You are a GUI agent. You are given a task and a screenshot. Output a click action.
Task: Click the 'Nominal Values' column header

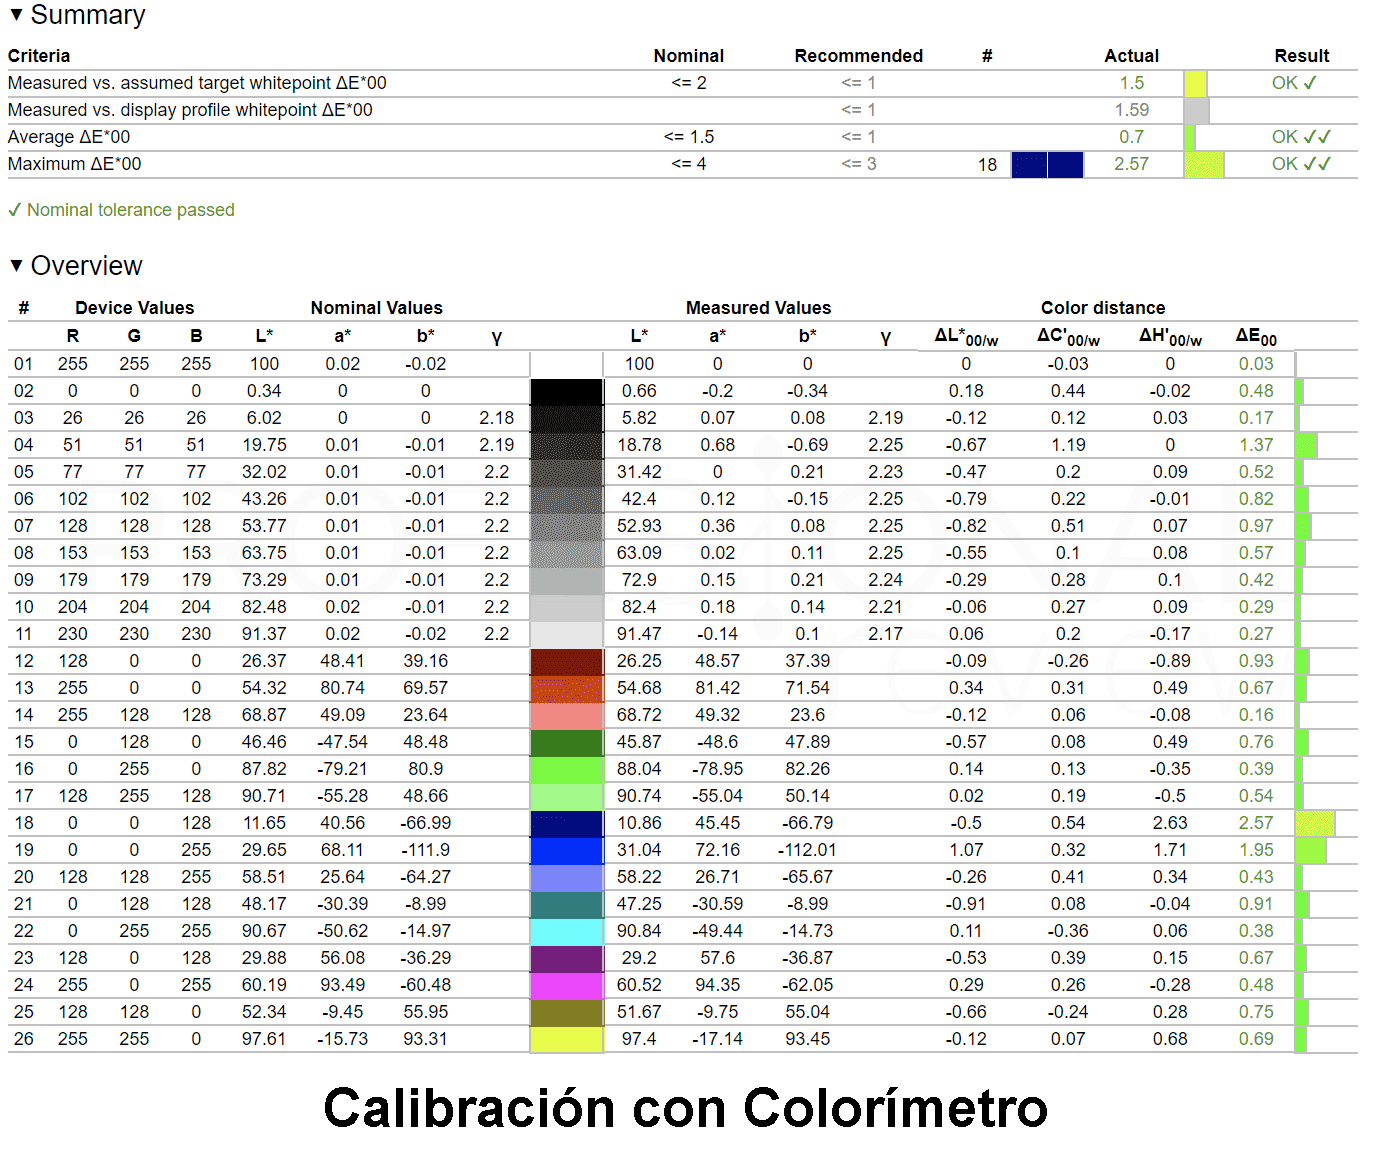[x=376, y=308]
